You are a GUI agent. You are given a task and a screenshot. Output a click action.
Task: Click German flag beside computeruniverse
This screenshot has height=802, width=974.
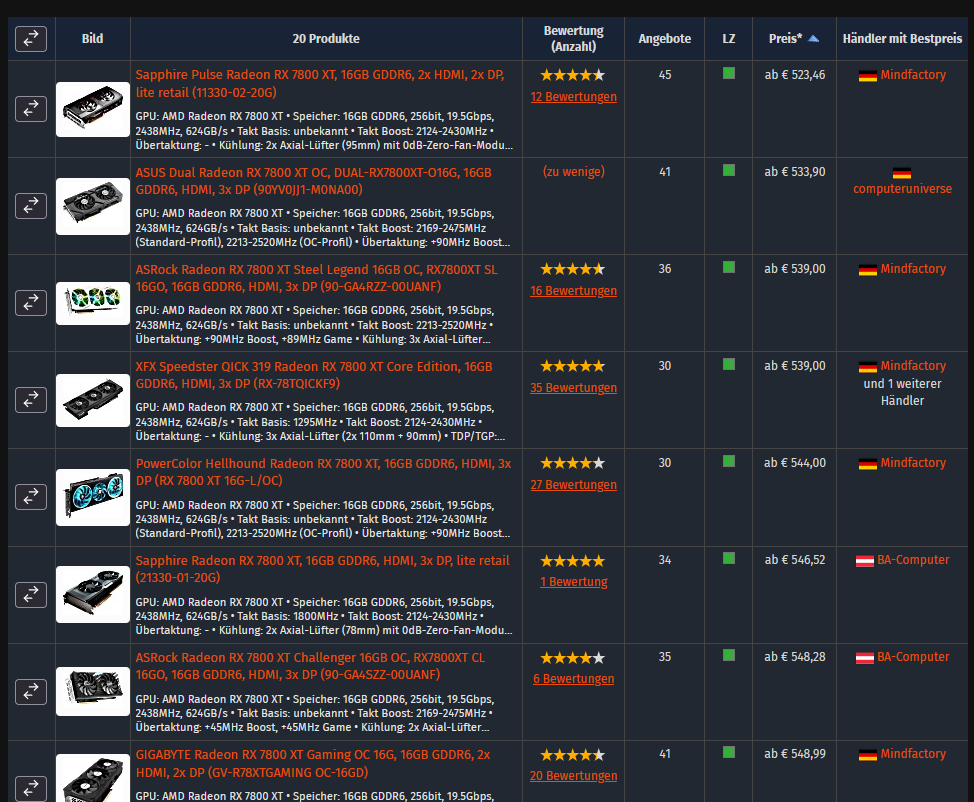pyautogui.click(x=902, y=173)
